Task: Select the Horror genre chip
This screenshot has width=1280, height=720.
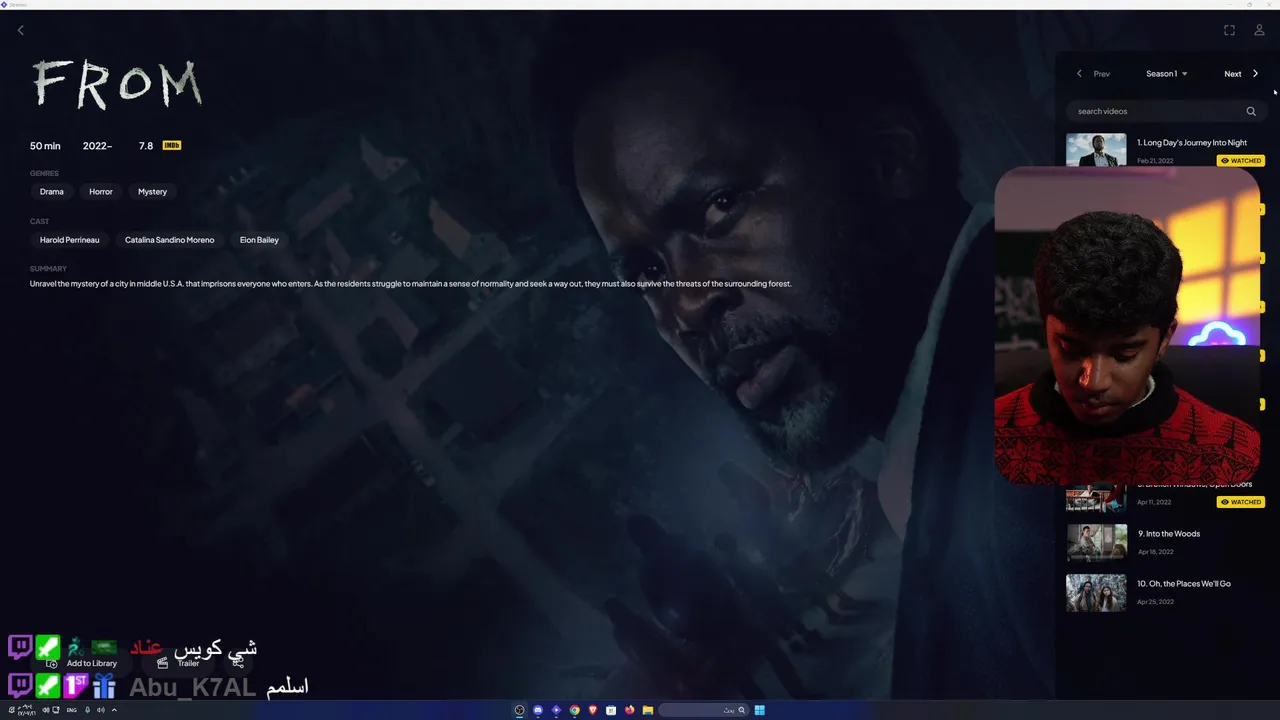Action: pyautogui.click(x=101, y=191)
